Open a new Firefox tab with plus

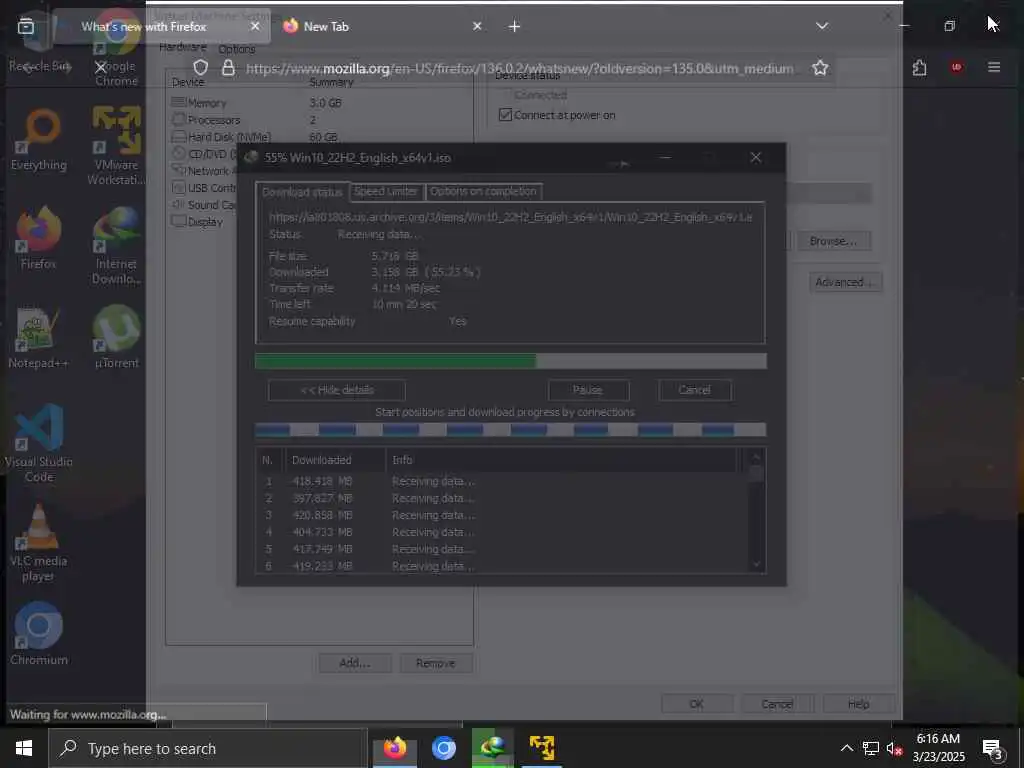tap(515, 27)
